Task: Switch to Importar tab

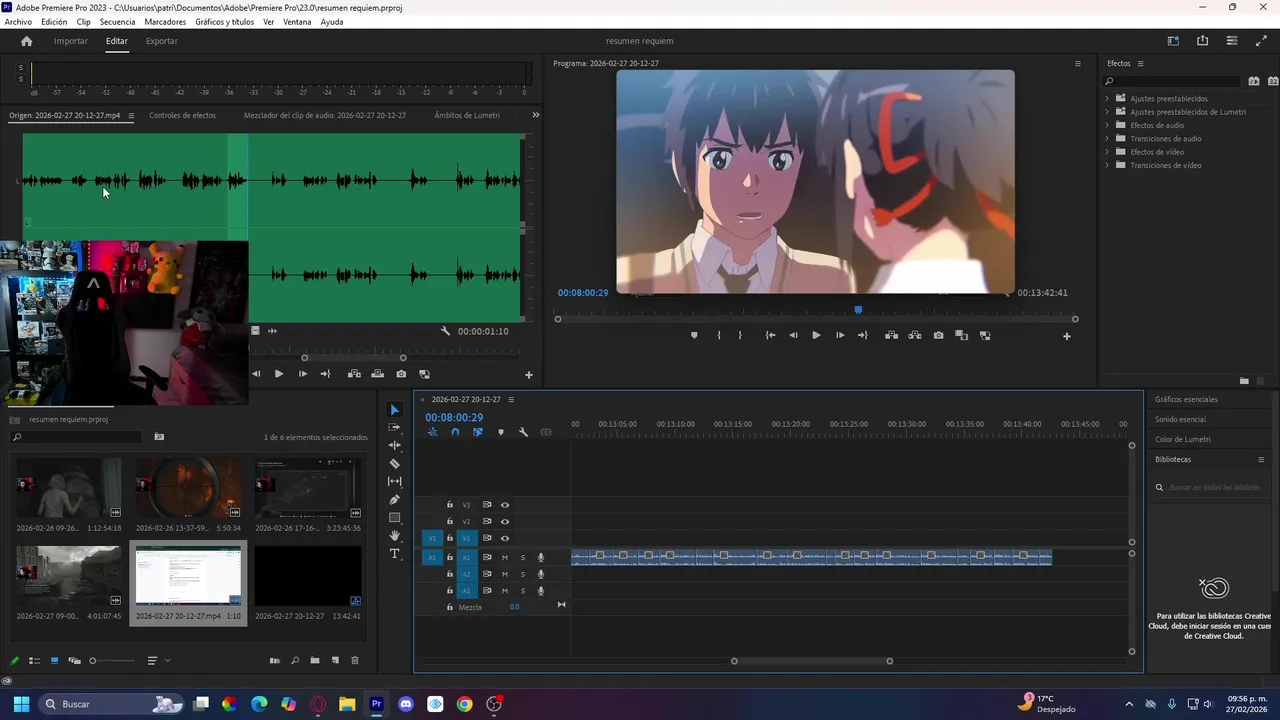Action: coord(70,41)
